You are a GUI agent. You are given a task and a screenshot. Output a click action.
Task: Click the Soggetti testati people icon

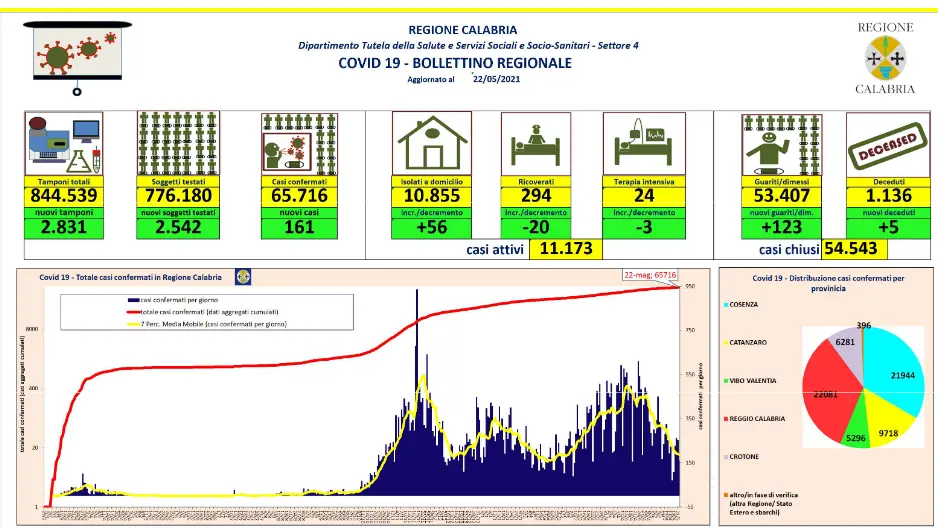178,143
